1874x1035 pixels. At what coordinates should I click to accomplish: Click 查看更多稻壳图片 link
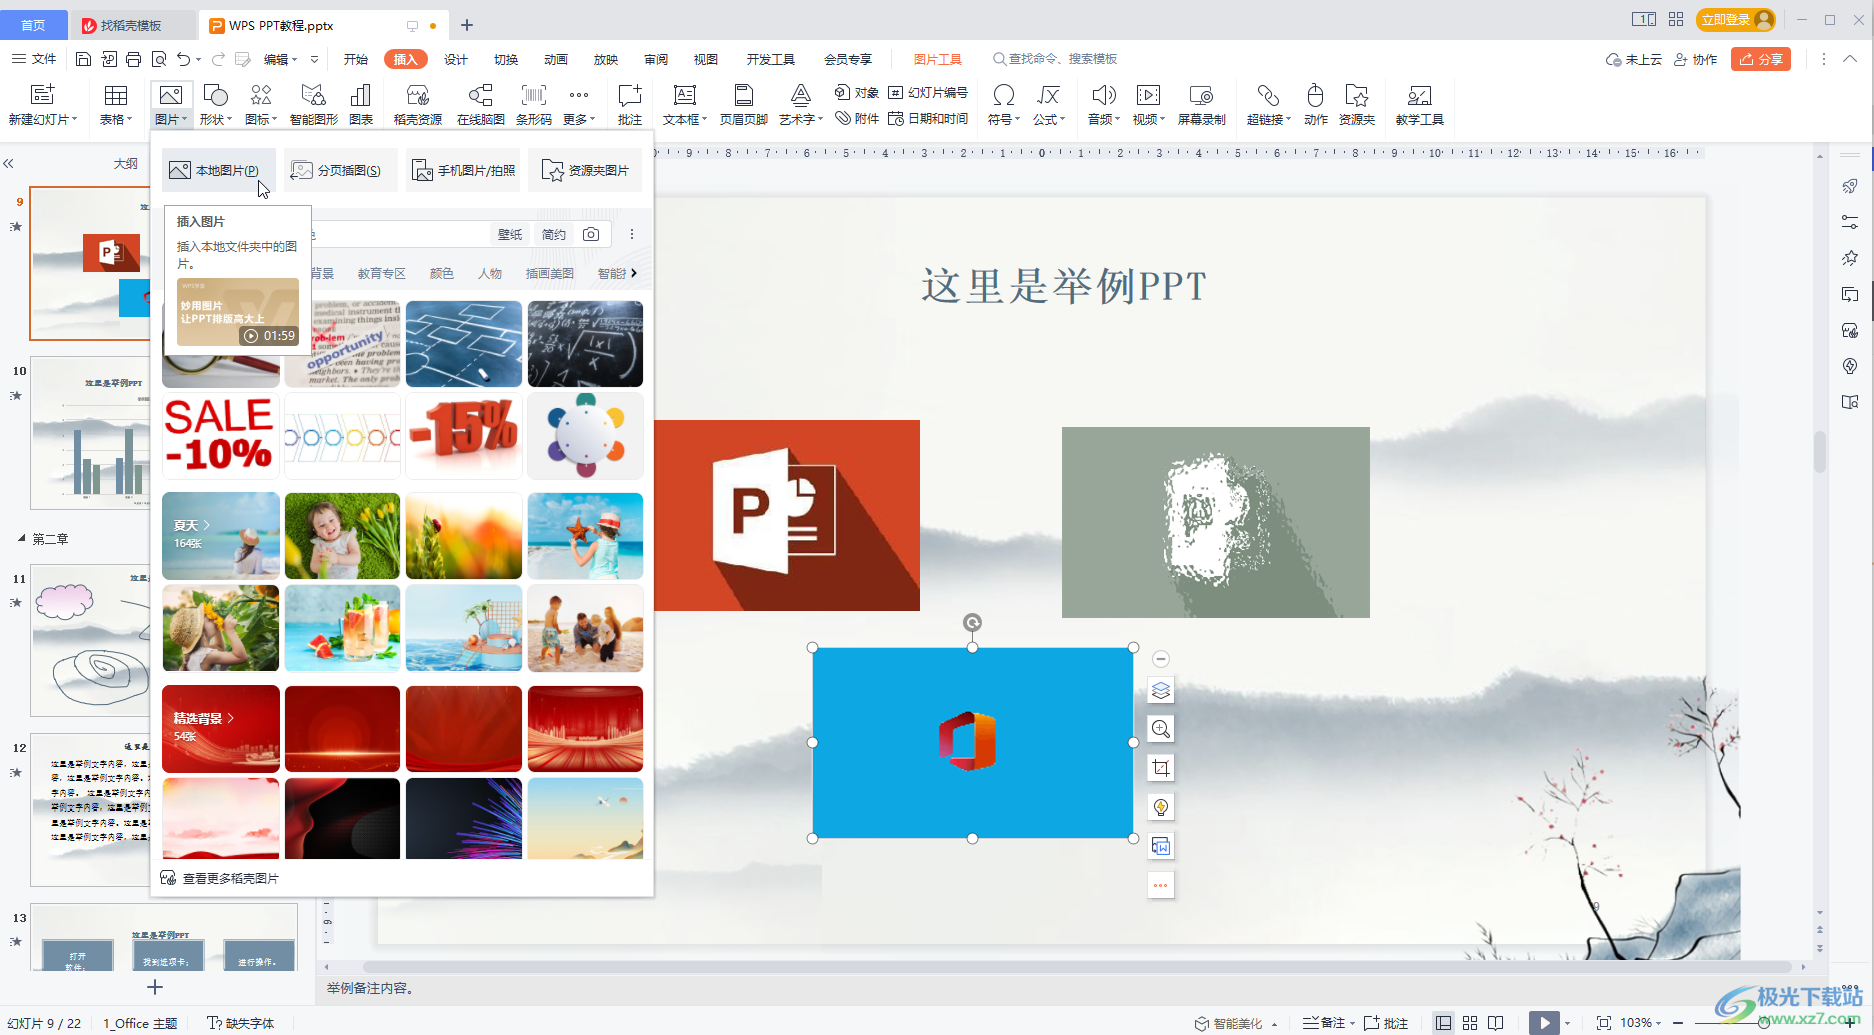click(221, 878)
